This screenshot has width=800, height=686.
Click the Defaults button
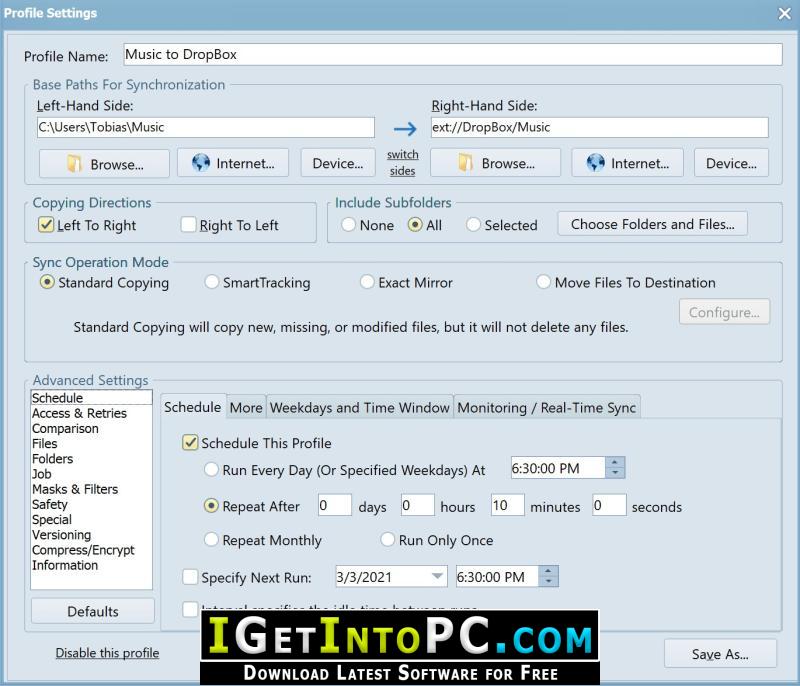[x=93, y=611]
